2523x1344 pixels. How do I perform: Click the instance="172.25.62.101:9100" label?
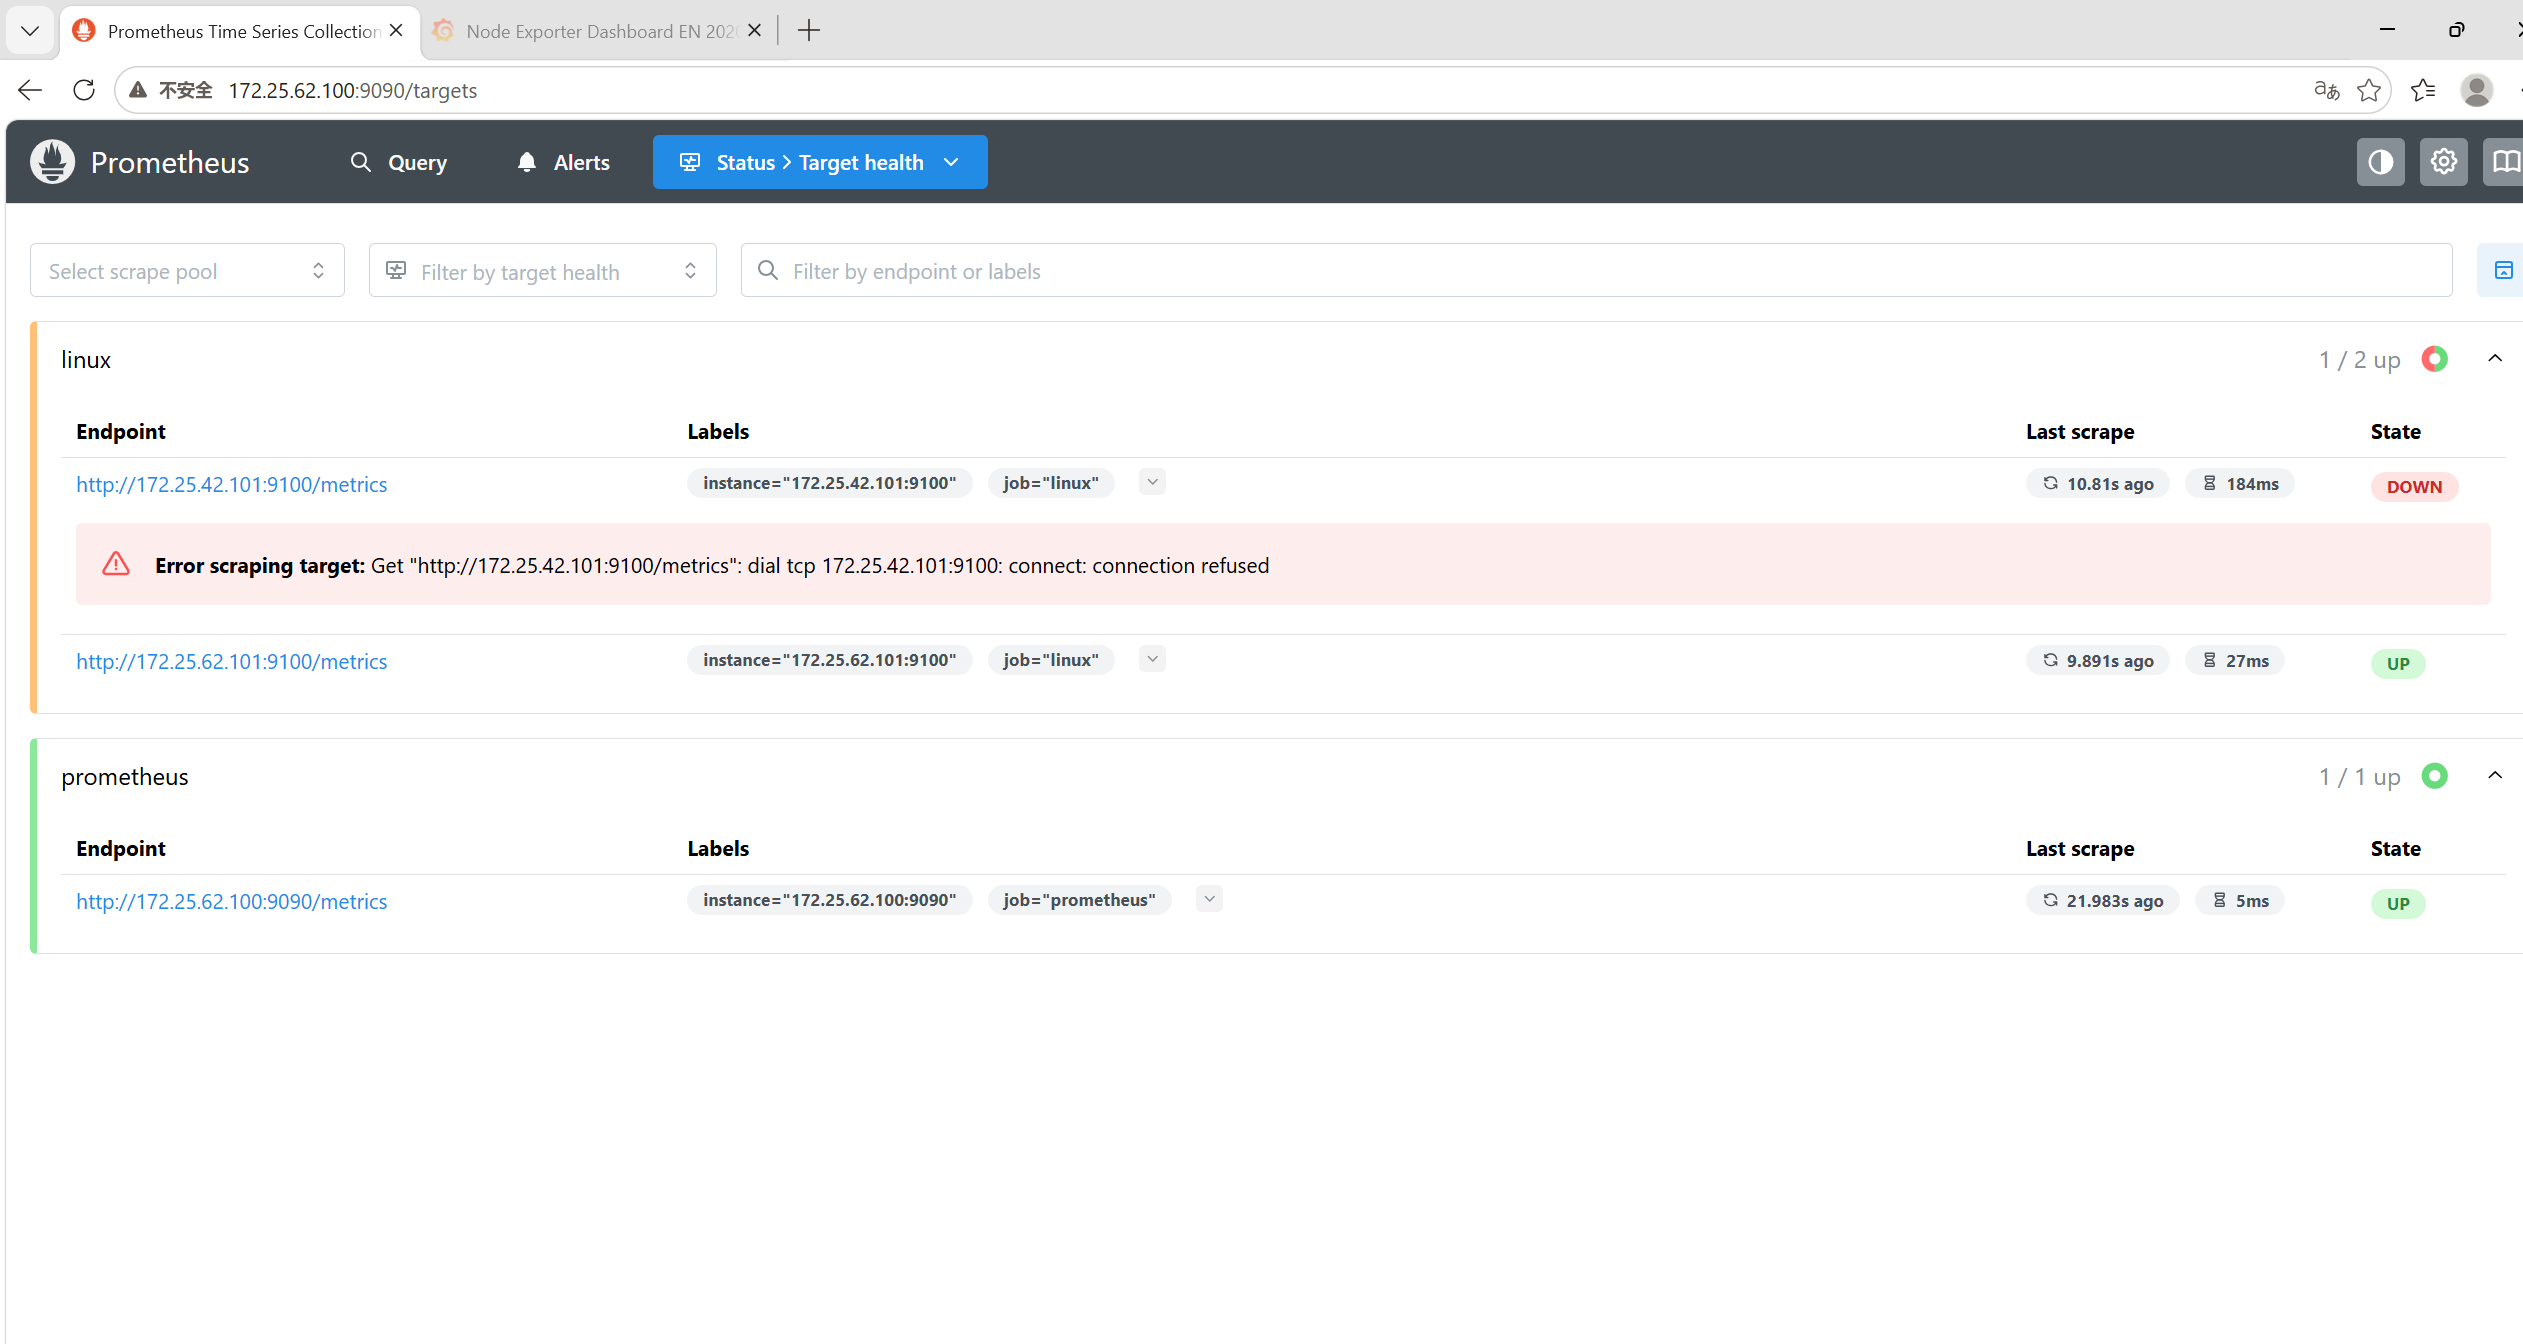click(829, 660)
